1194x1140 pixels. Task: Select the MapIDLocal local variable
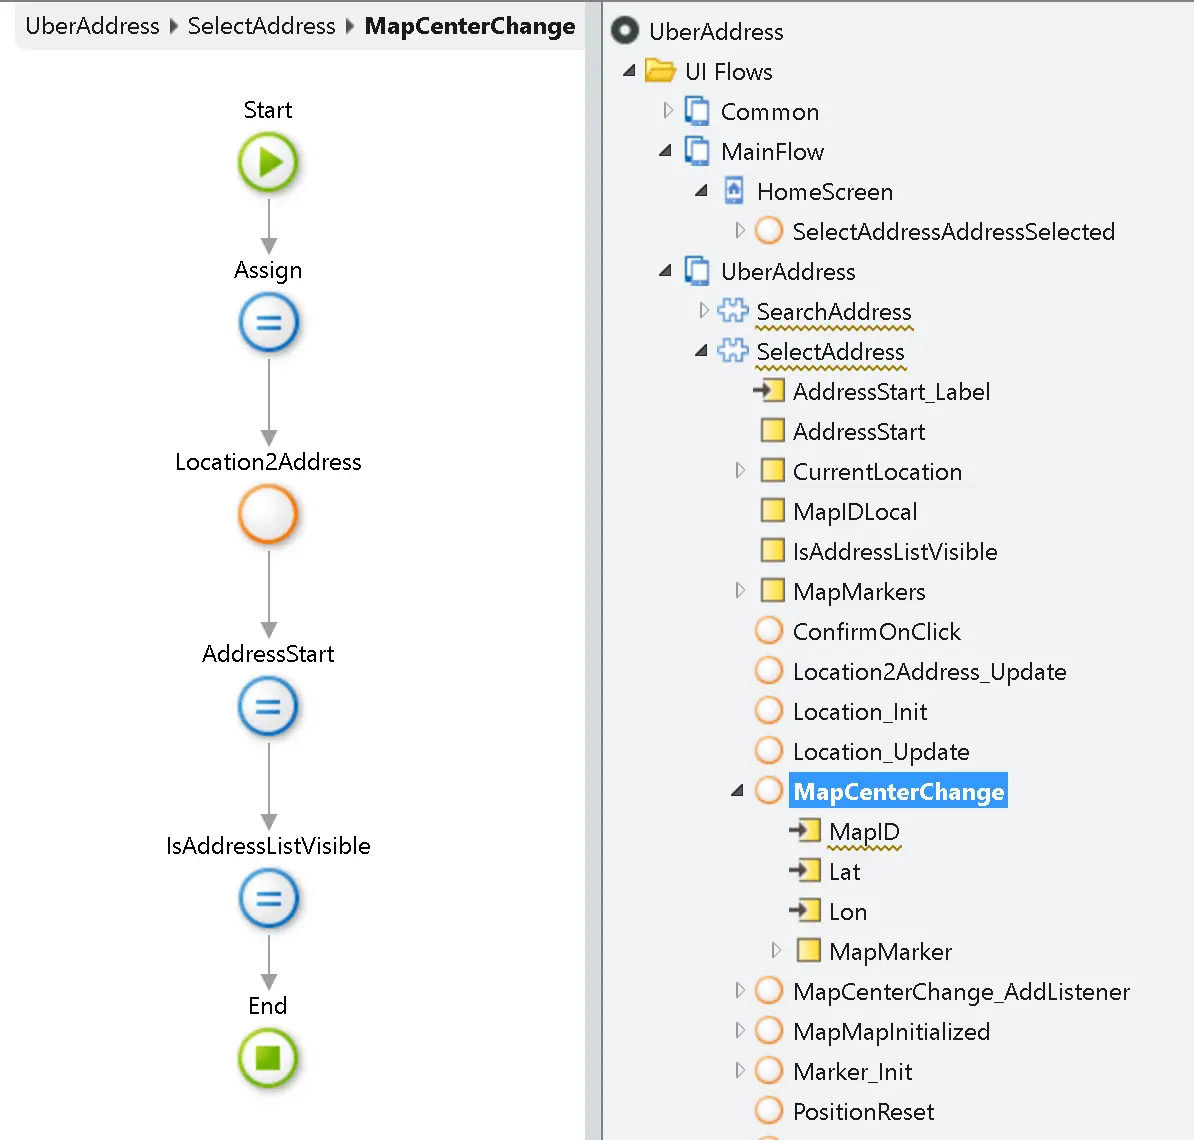click(x=855, y=511)
